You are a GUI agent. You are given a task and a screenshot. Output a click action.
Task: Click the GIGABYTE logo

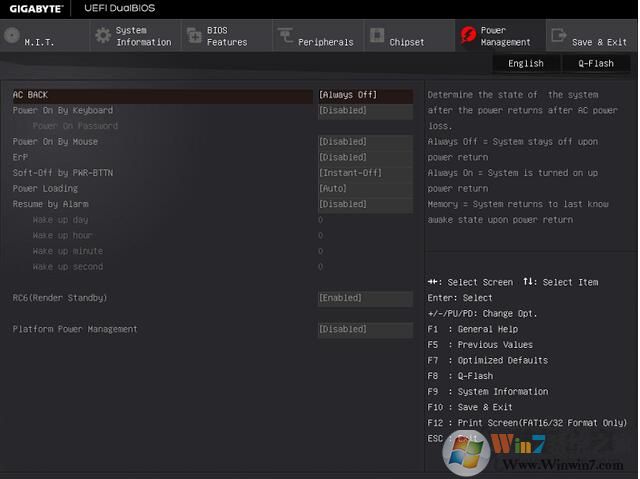click(x=34, y=8)
